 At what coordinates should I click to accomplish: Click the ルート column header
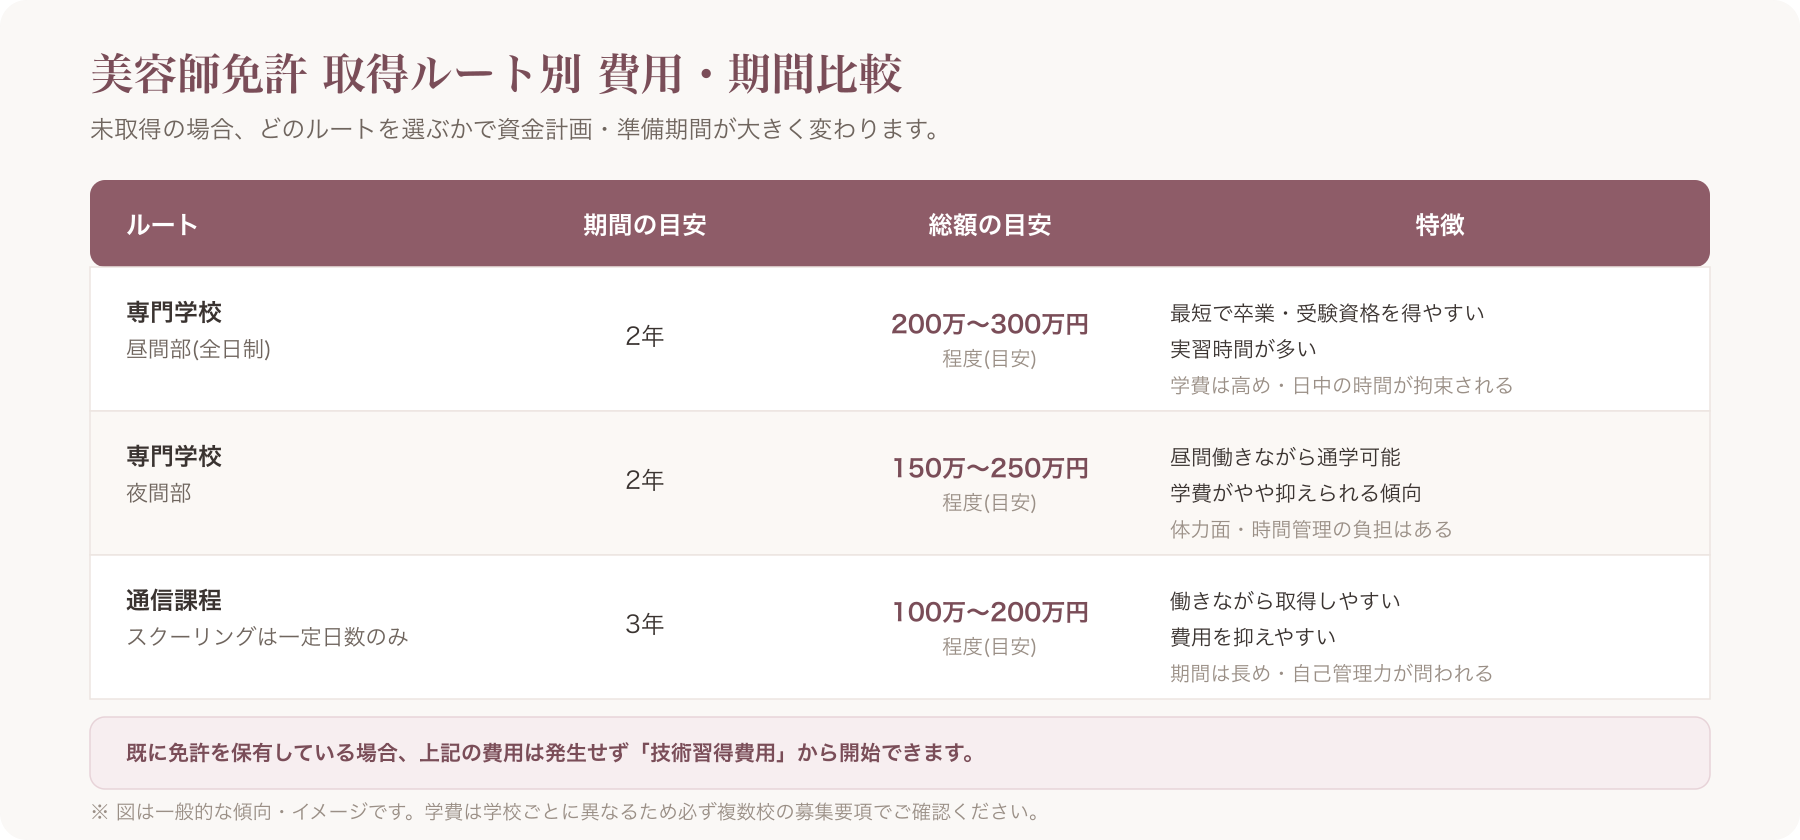(x=162, y=225)
